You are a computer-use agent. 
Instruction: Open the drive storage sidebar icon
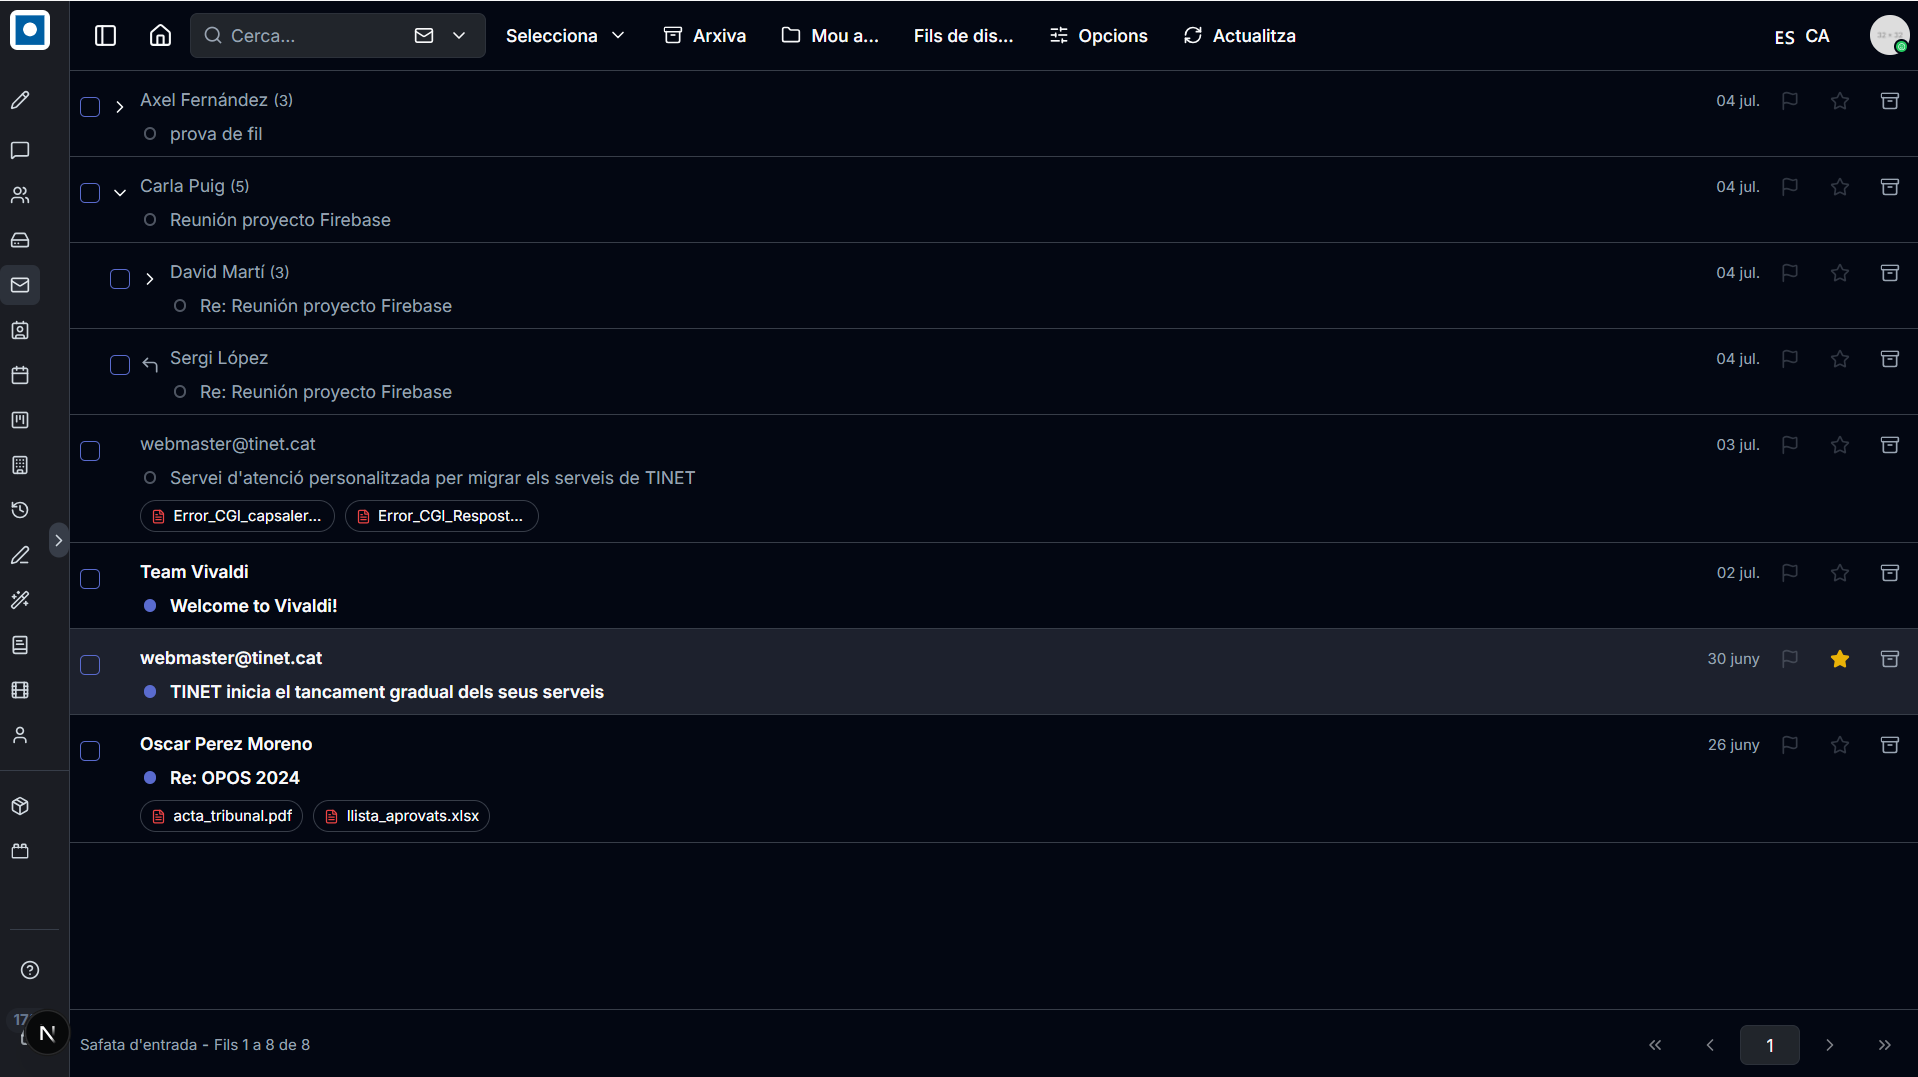tap(20, 240)
